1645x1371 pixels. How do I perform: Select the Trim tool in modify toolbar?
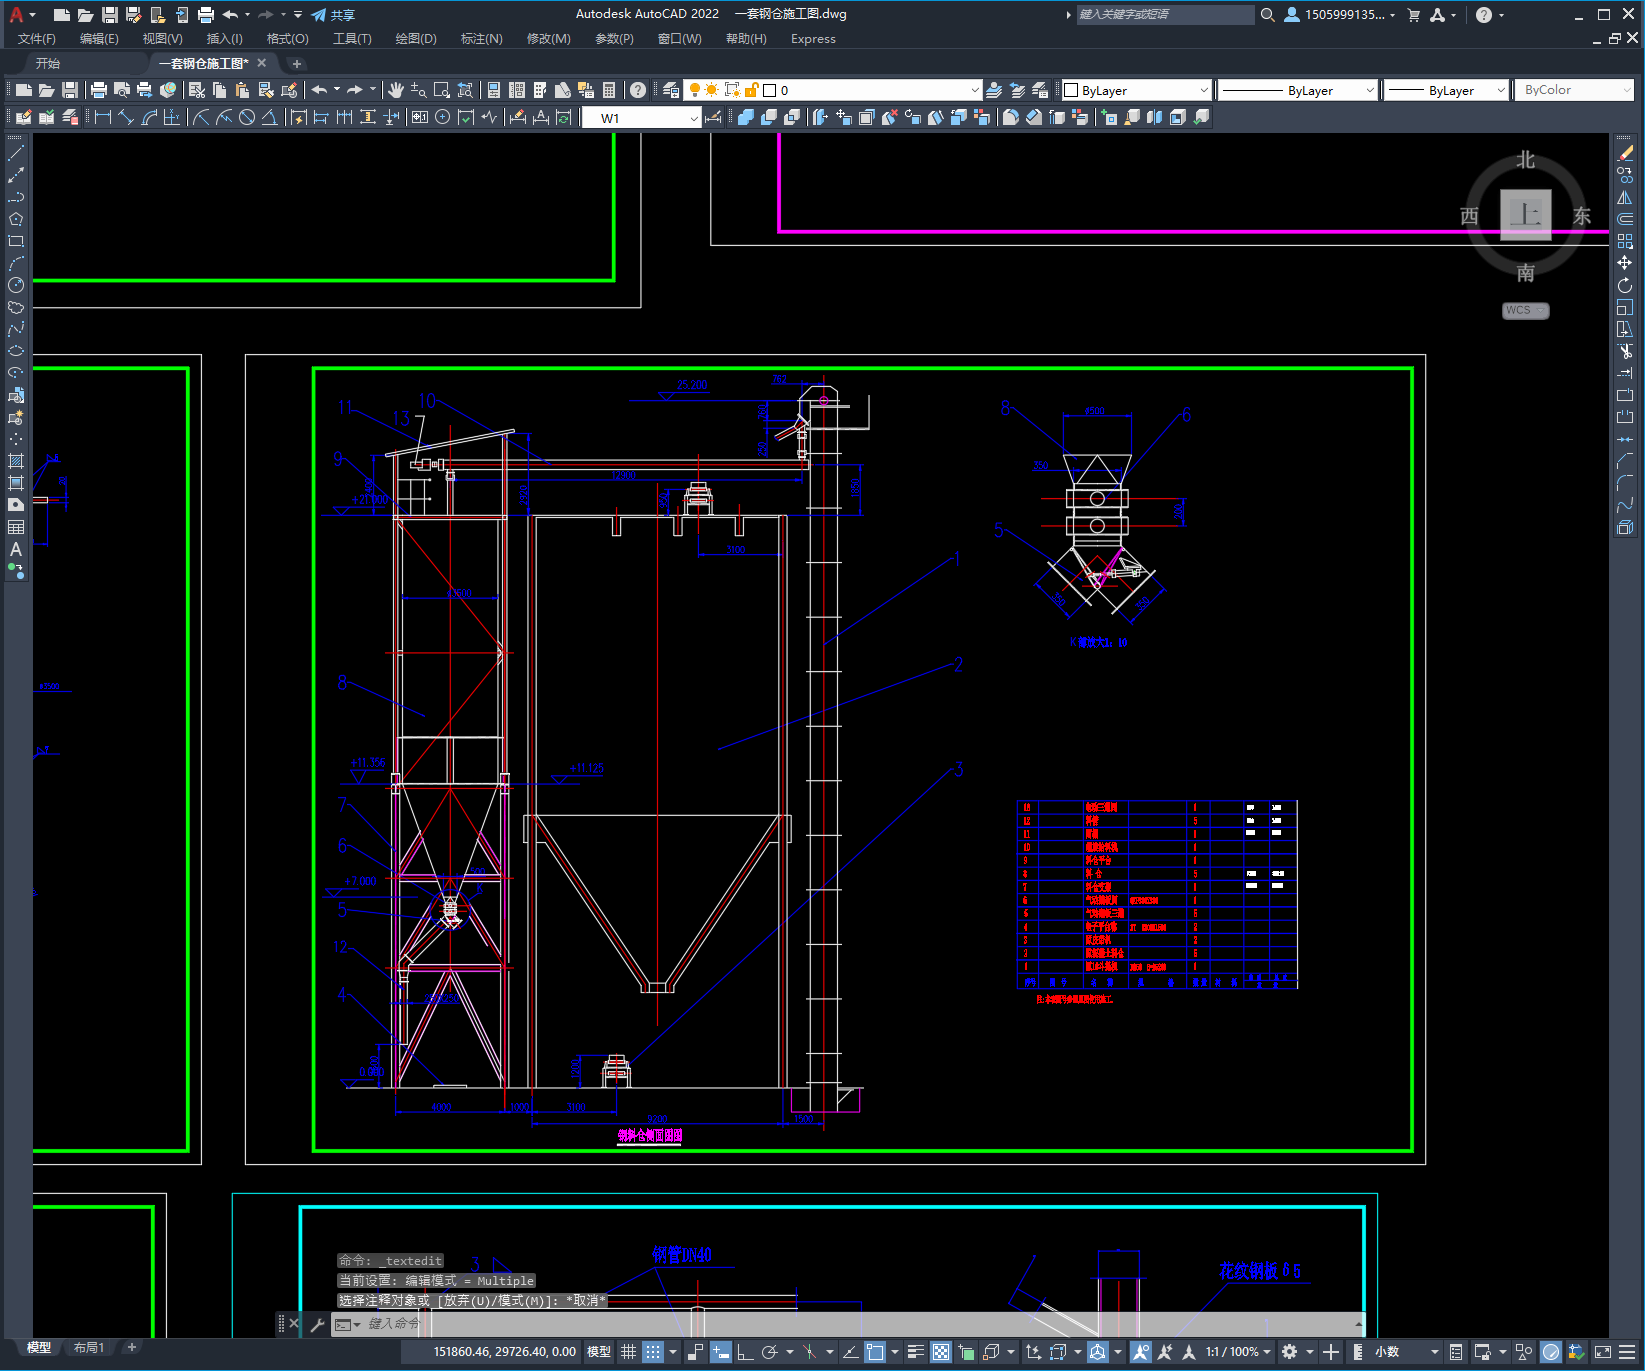(1625, 351)
